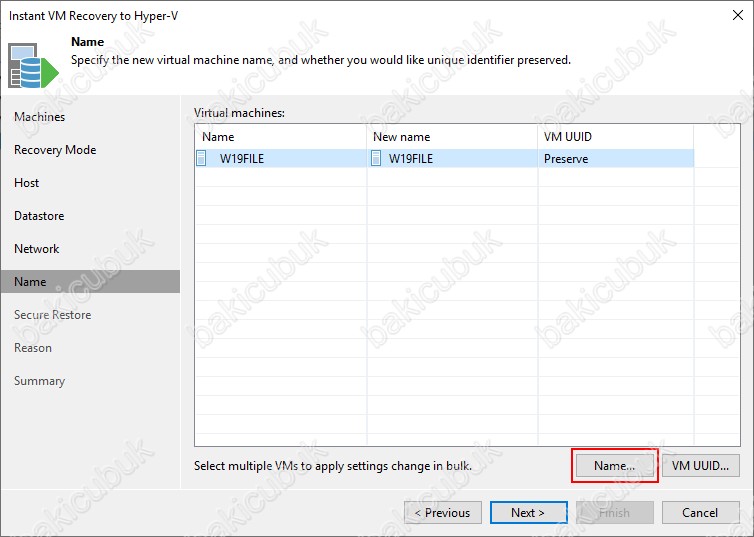Click the VM UUID column header
Screen dimensions: 754x537
click(x=616, y=137)
